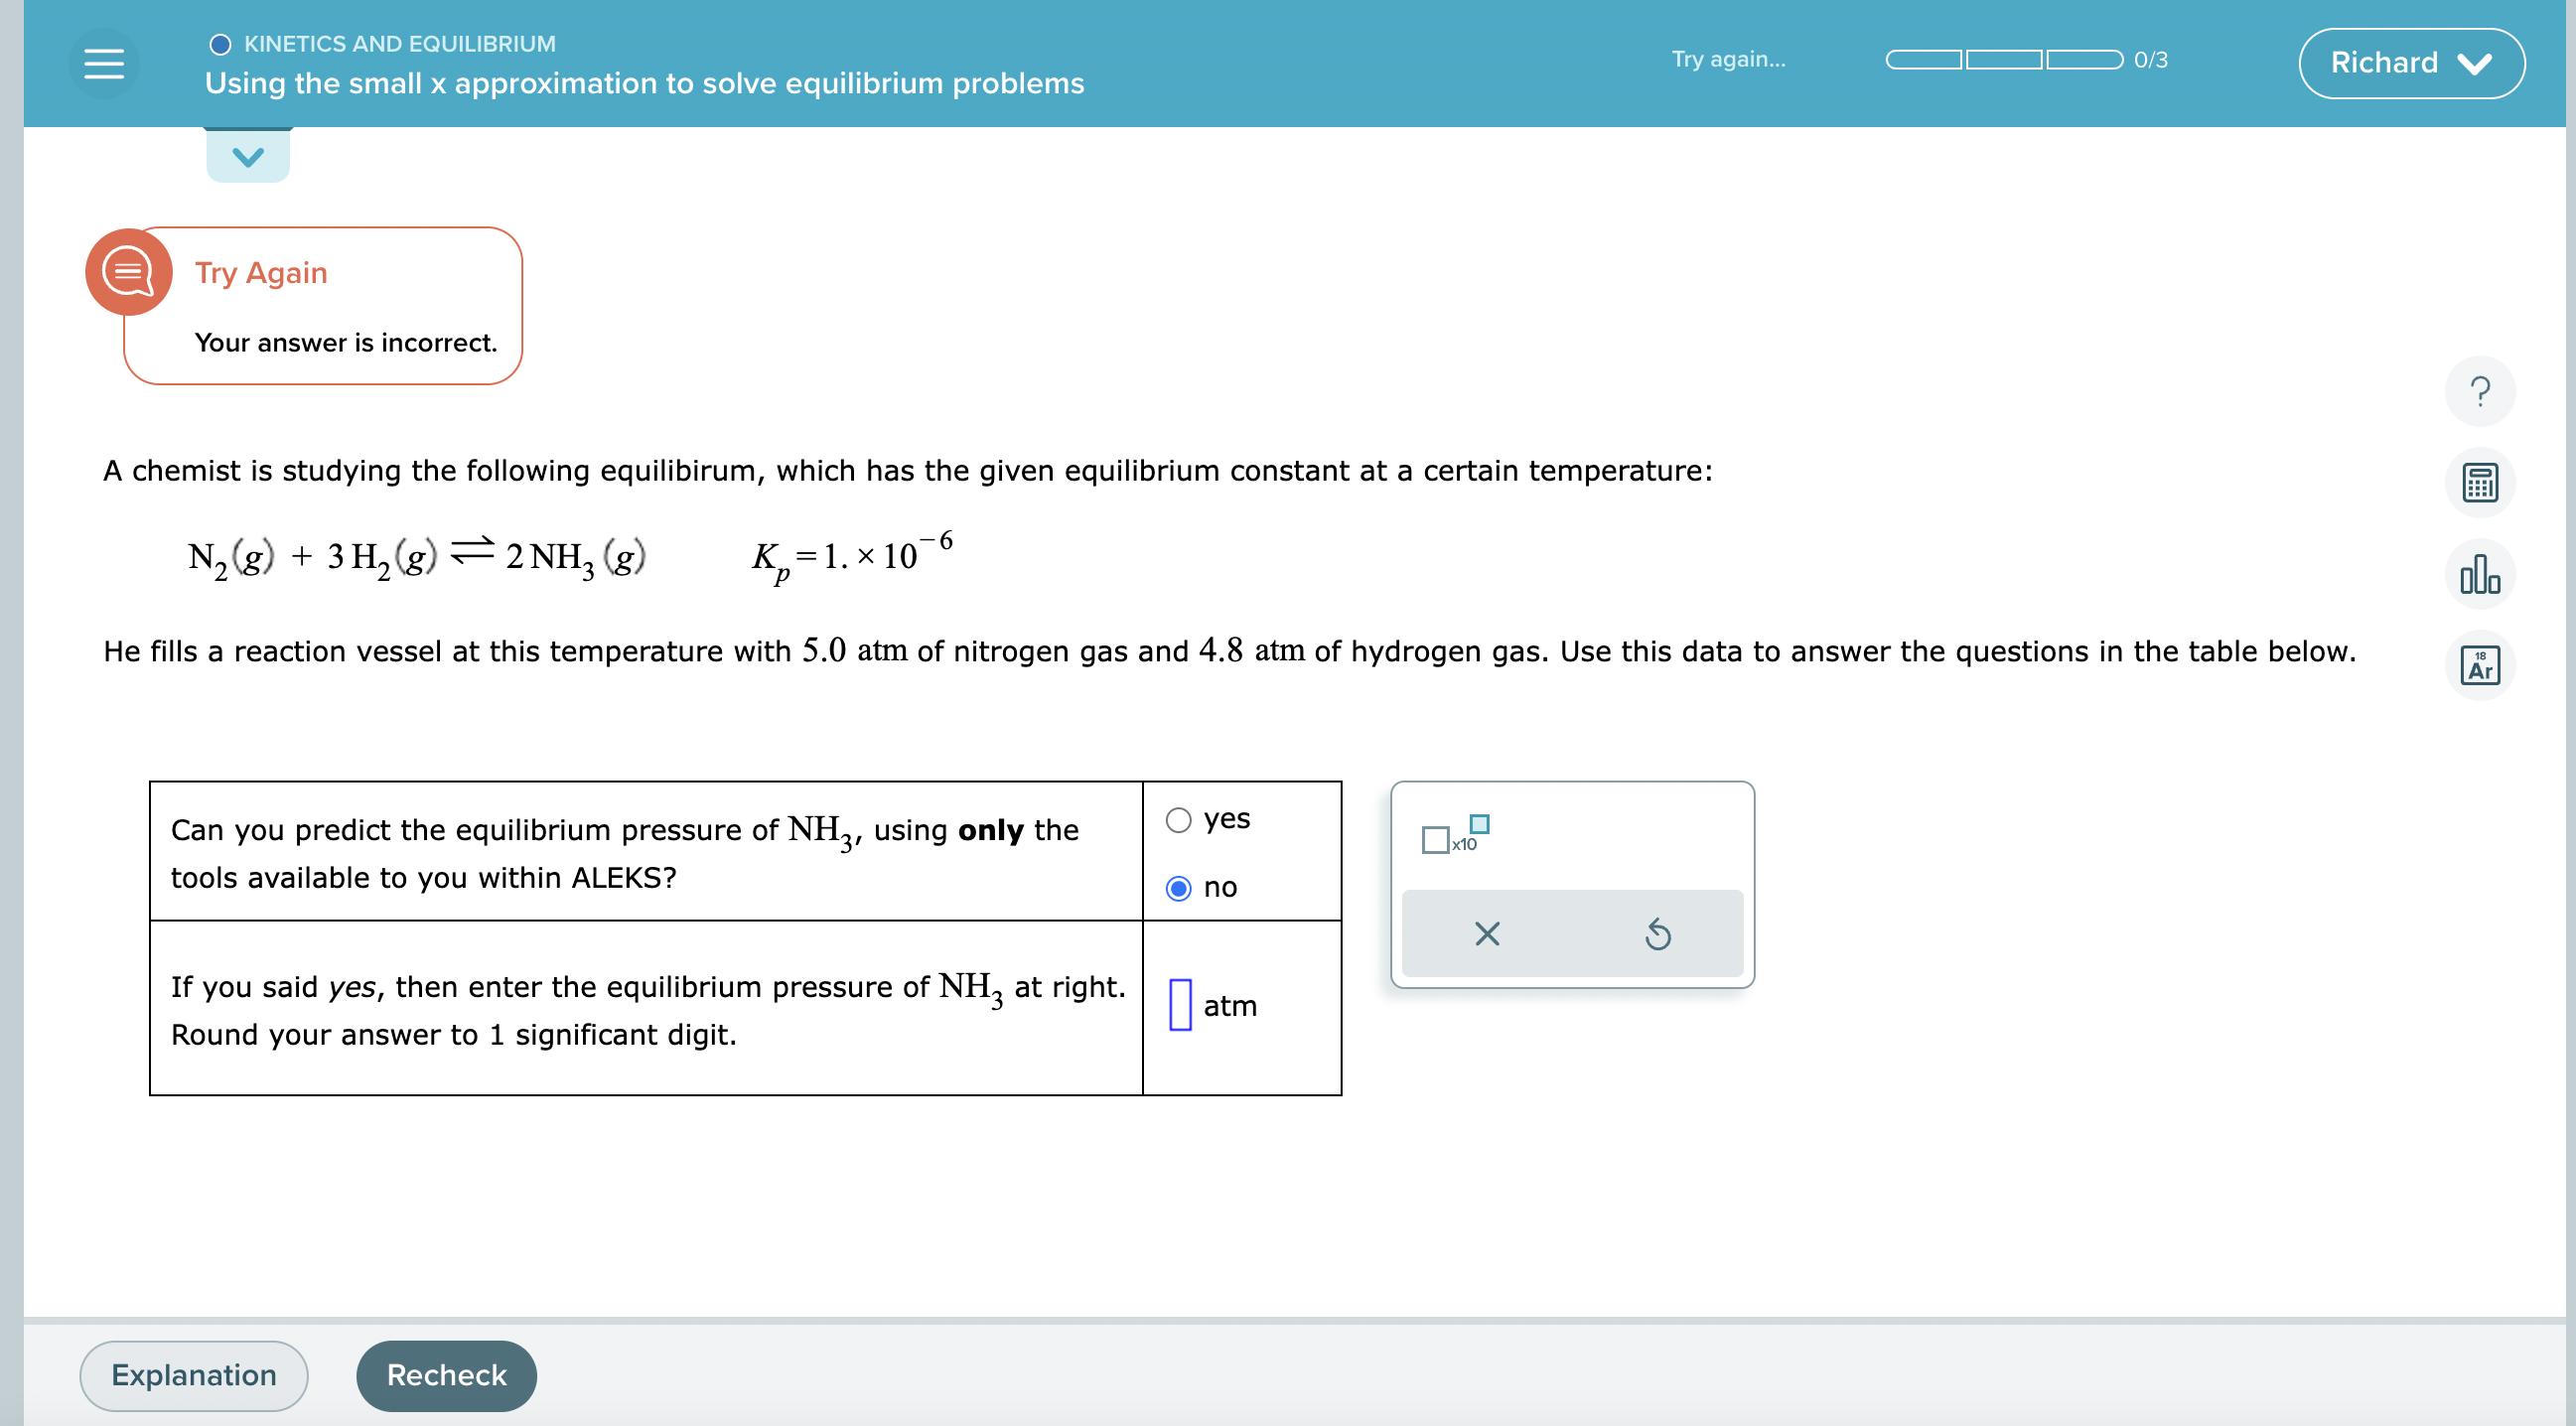Open the data bar chart tool
2576x1426 pixels.
pyautogui.click(x=2479, y=574)
